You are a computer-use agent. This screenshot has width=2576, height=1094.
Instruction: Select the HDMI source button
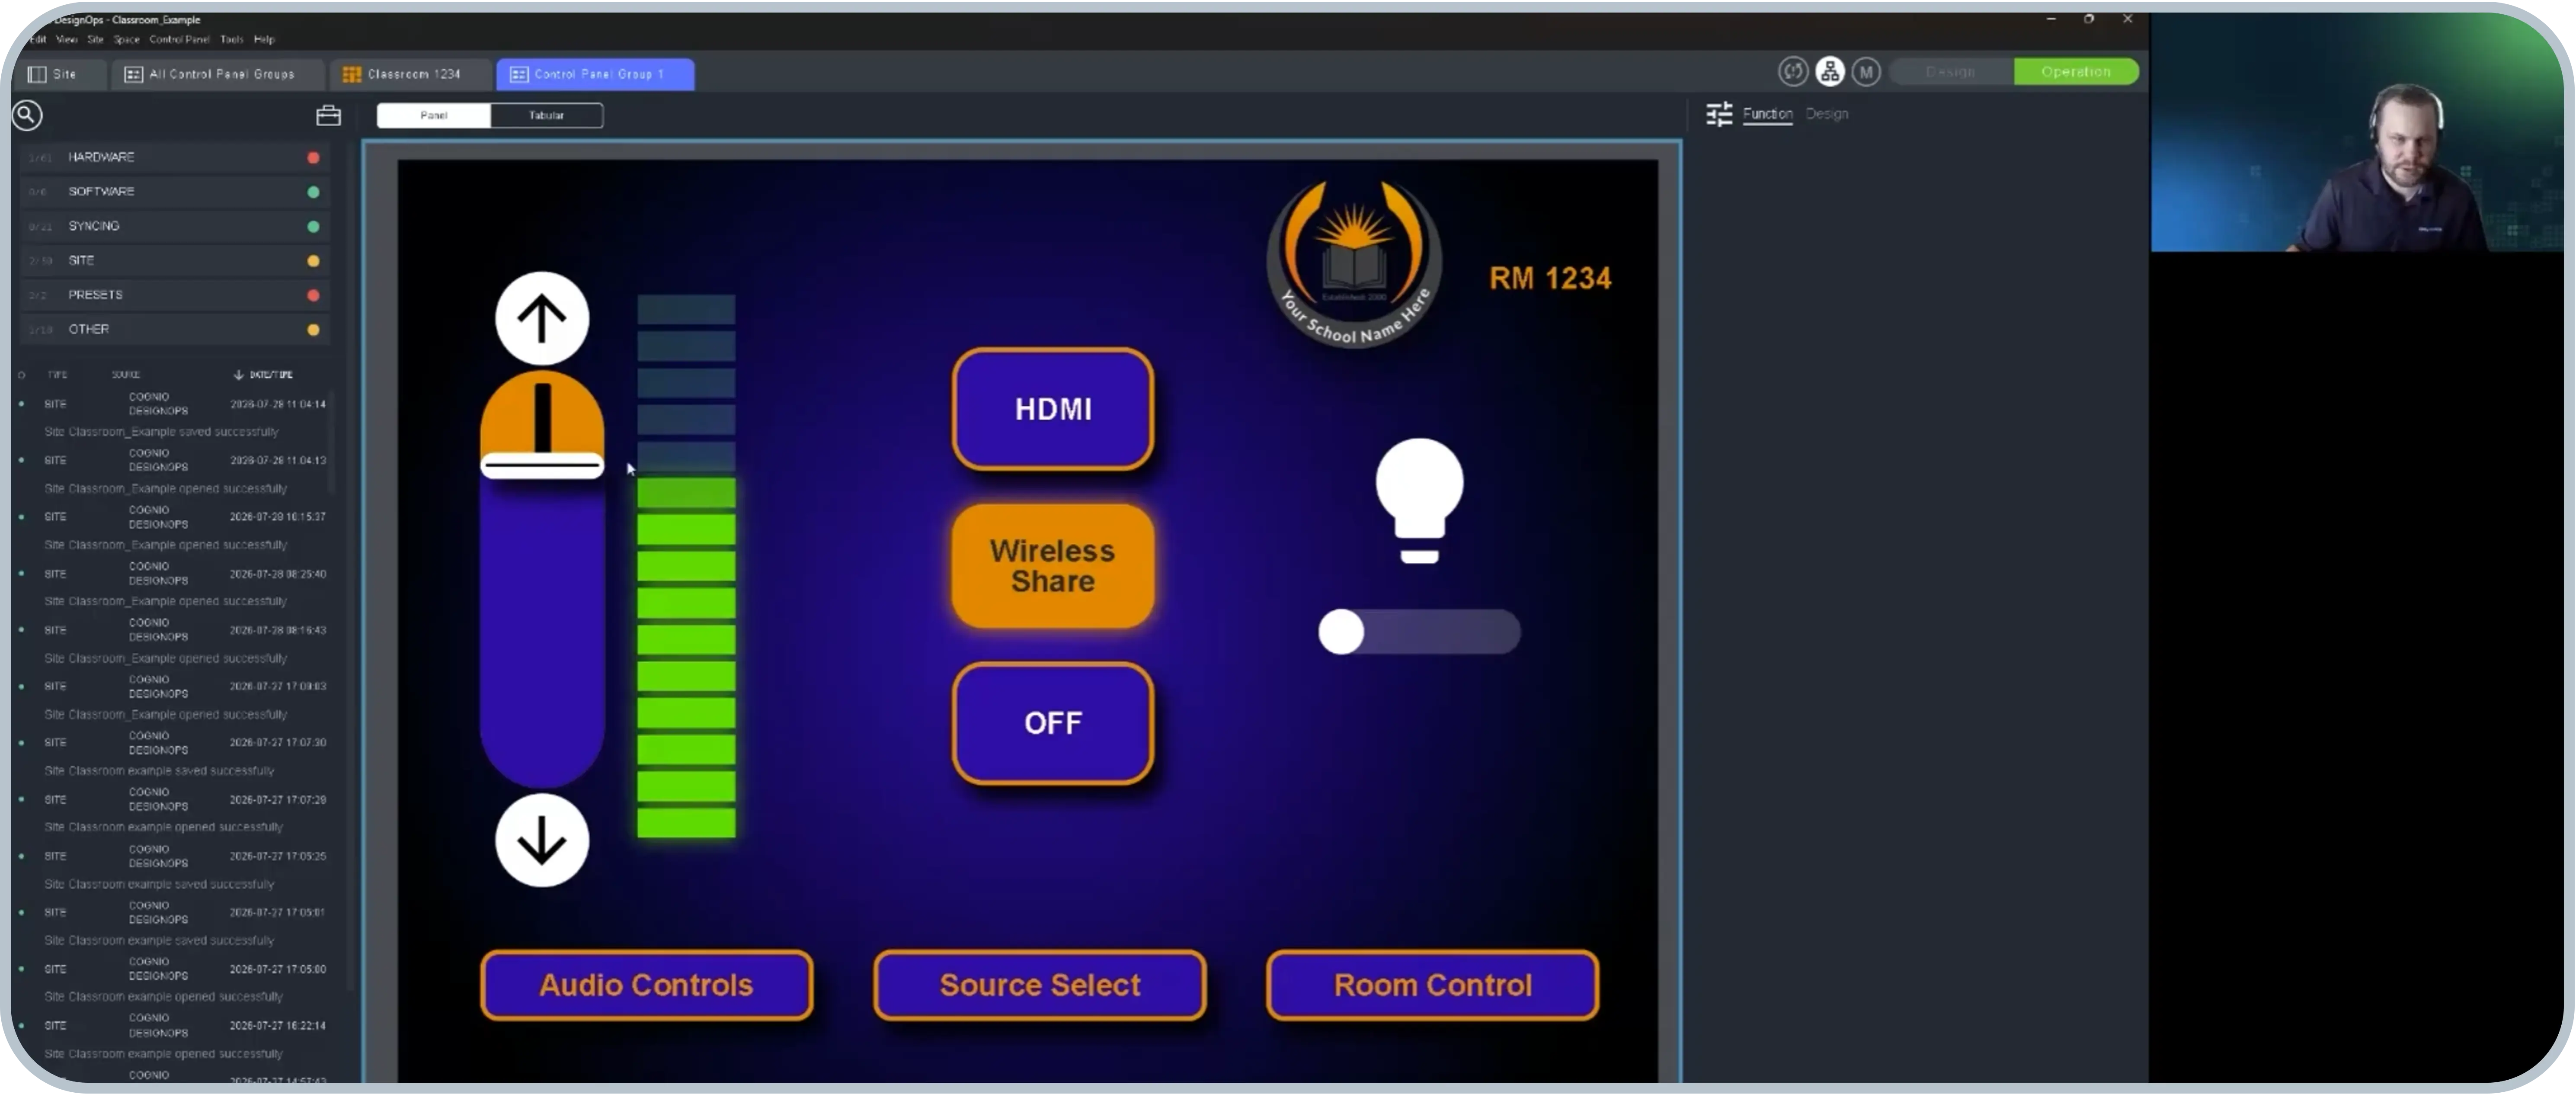tap(1053, 409)
